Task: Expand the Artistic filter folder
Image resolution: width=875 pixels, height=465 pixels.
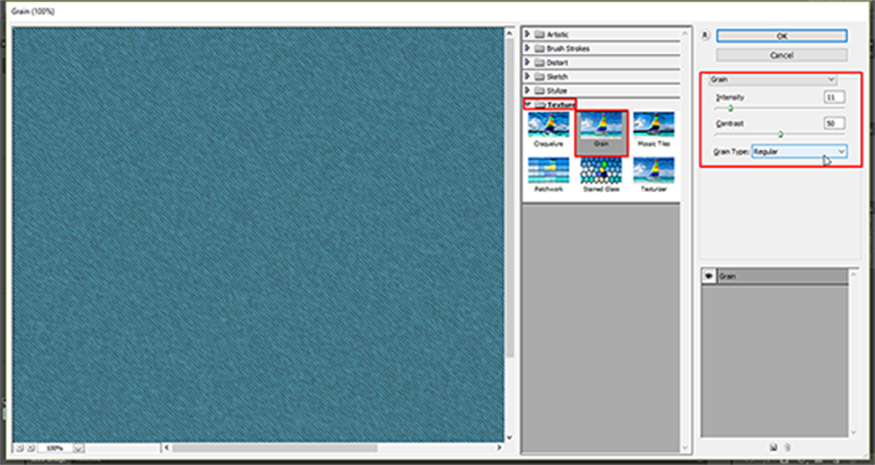Action: [x=527, y=35]
